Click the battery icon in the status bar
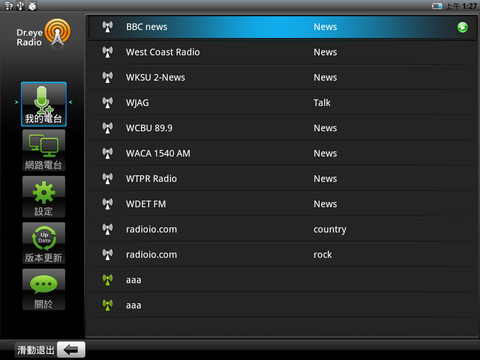Image resolution: width=480 pixels, height=360 pixels. [x=437, y=6]
